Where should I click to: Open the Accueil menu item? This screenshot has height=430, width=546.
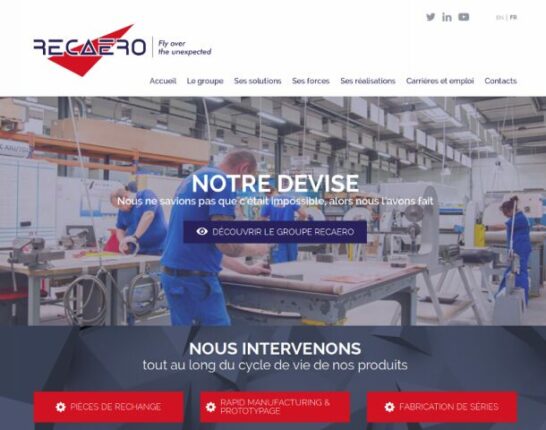(163, 81)
